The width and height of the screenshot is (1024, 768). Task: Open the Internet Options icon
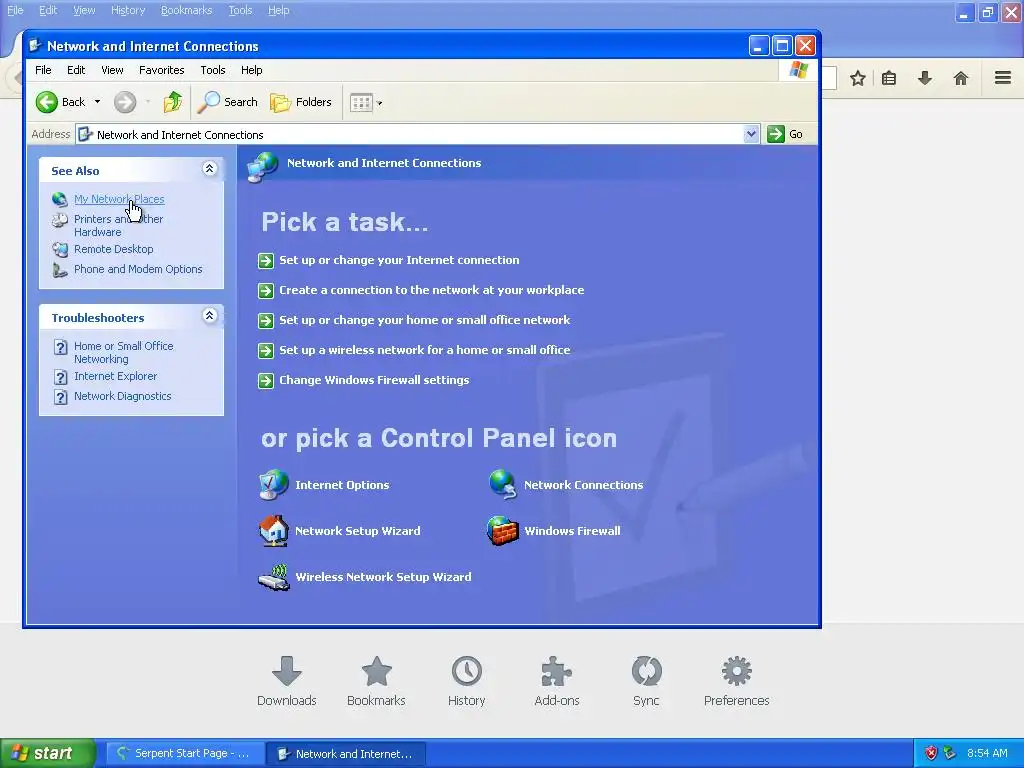[273, 485]
